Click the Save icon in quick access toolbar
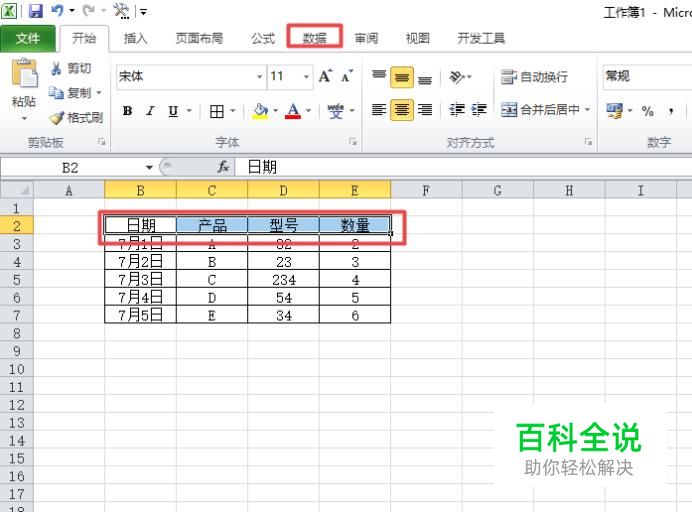692x512 pixels. pos(36,10)
